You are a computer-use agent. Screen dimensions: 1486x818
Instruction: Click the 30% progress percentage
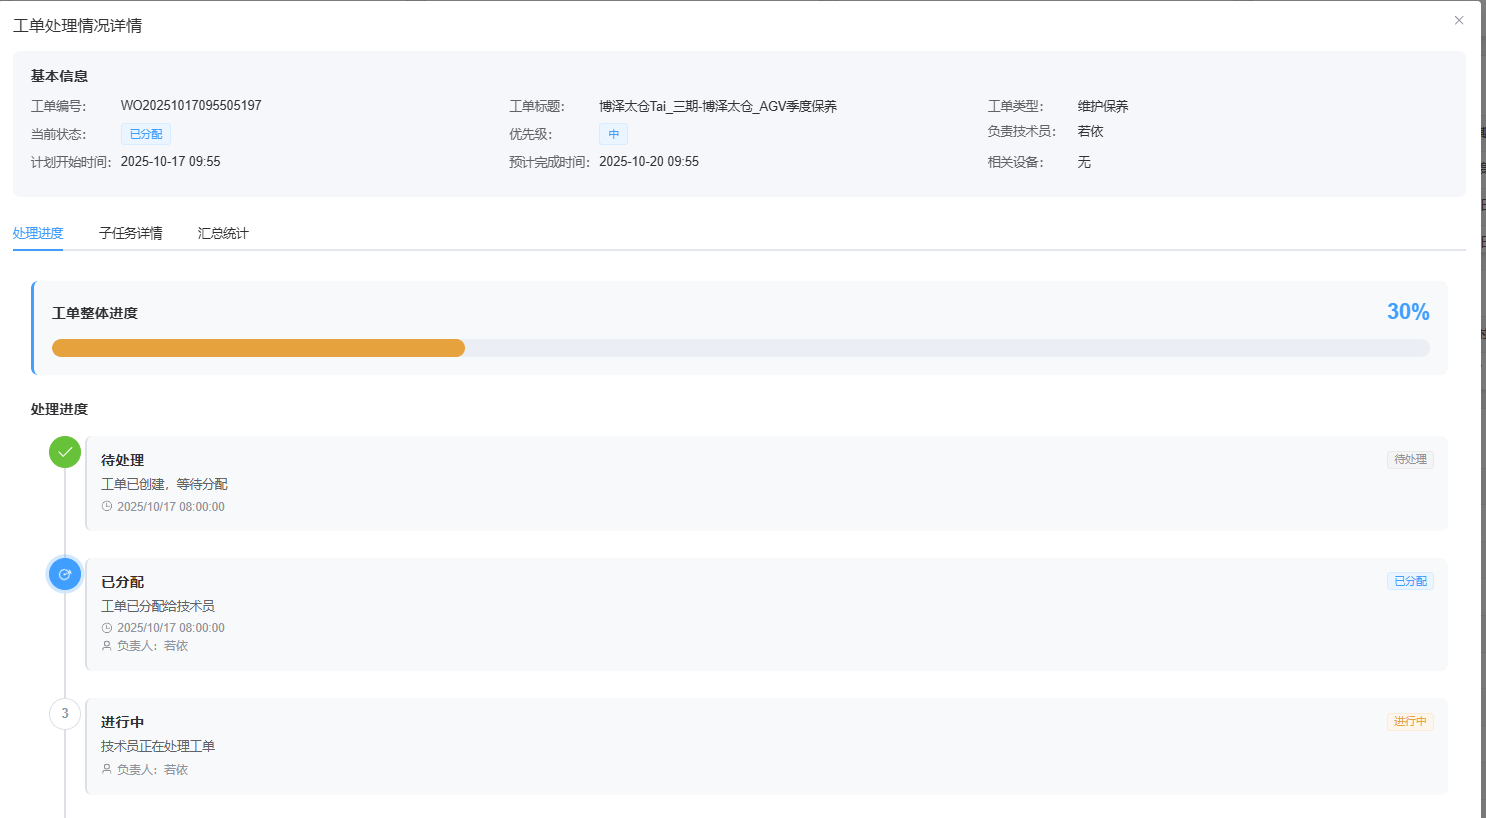coord(1407,312)
